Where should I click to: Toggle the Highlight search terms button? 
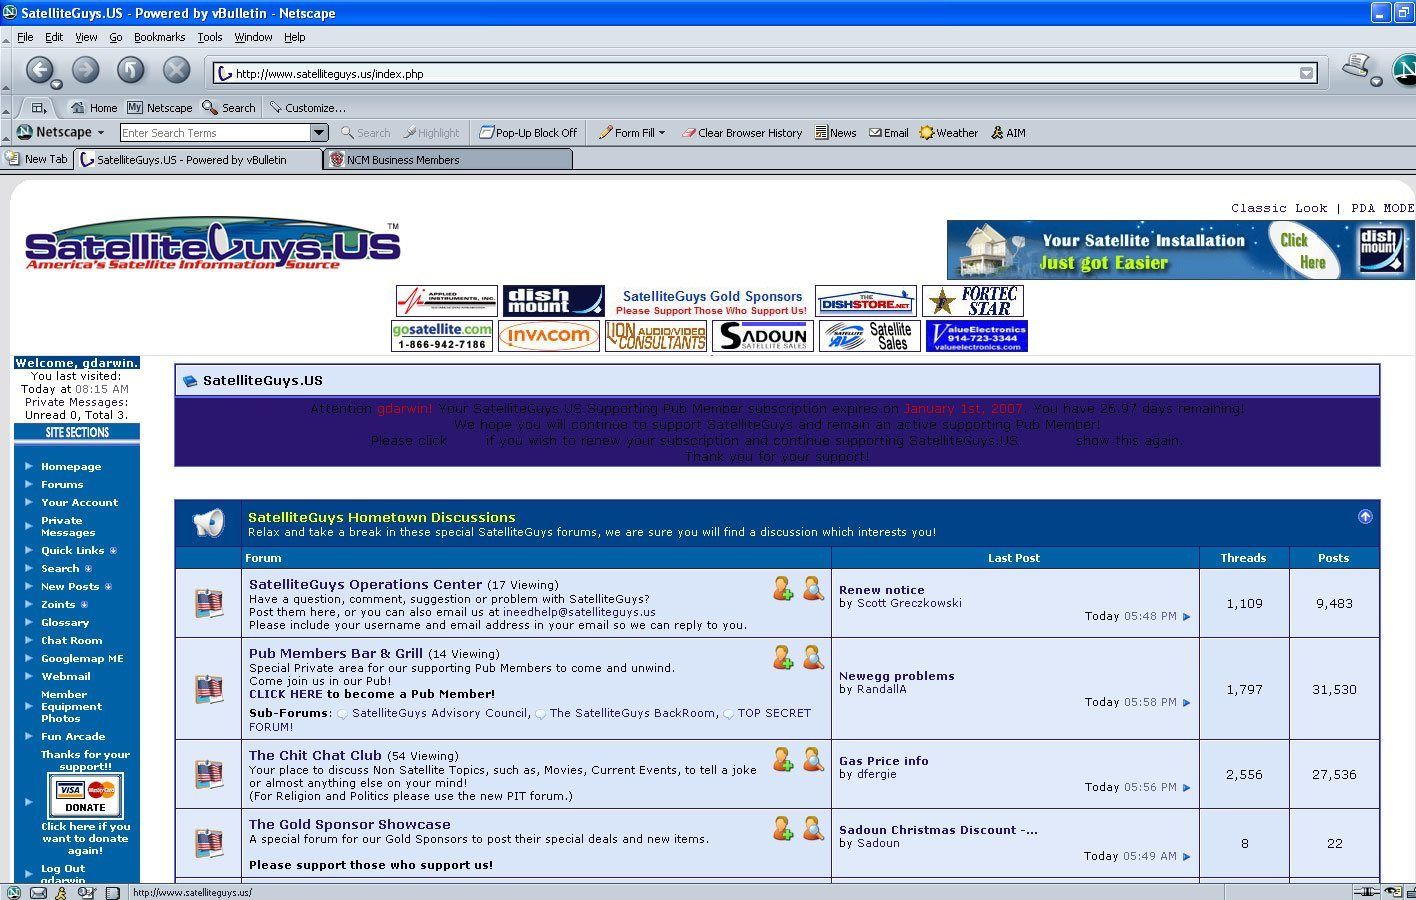431,133
